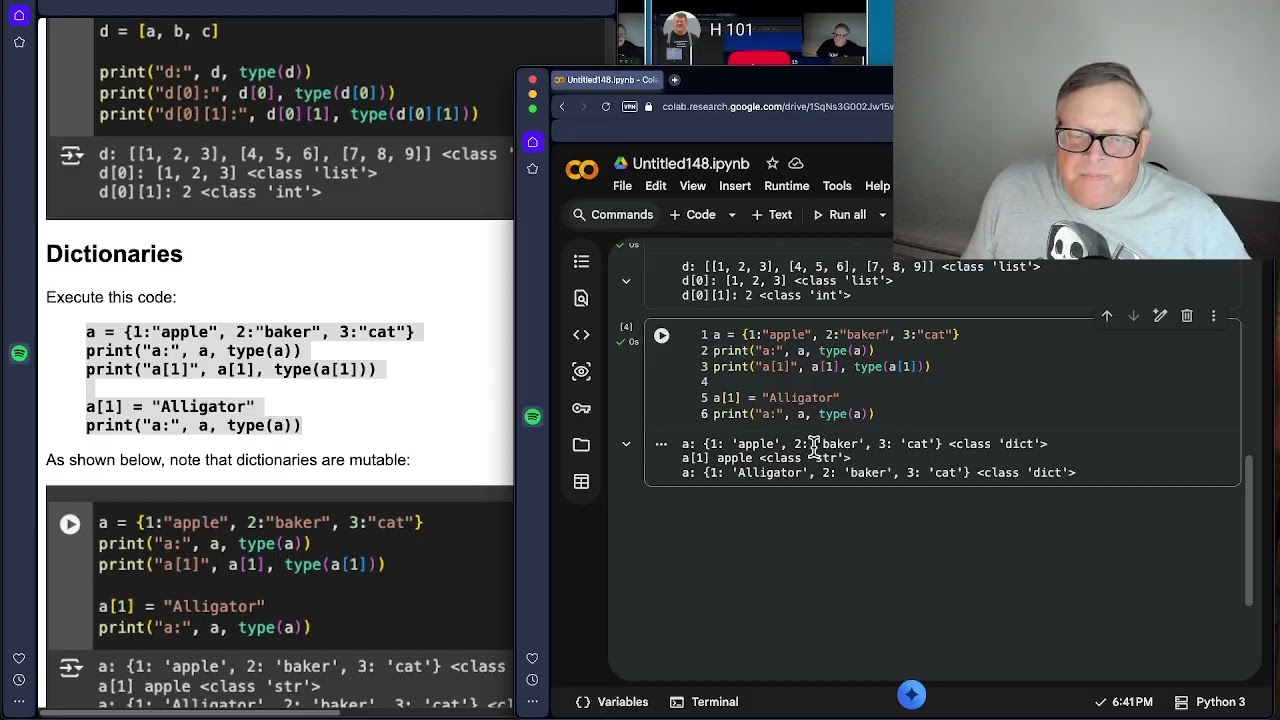Run the dictionary example cell in left window
The width and height of the screenshot is (1280, 720).
coord(70,524)
